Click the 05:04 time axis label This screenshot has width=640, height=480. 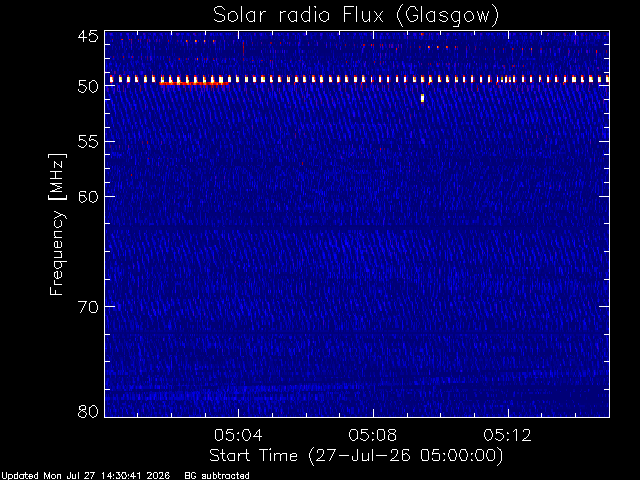click(238, 435)
